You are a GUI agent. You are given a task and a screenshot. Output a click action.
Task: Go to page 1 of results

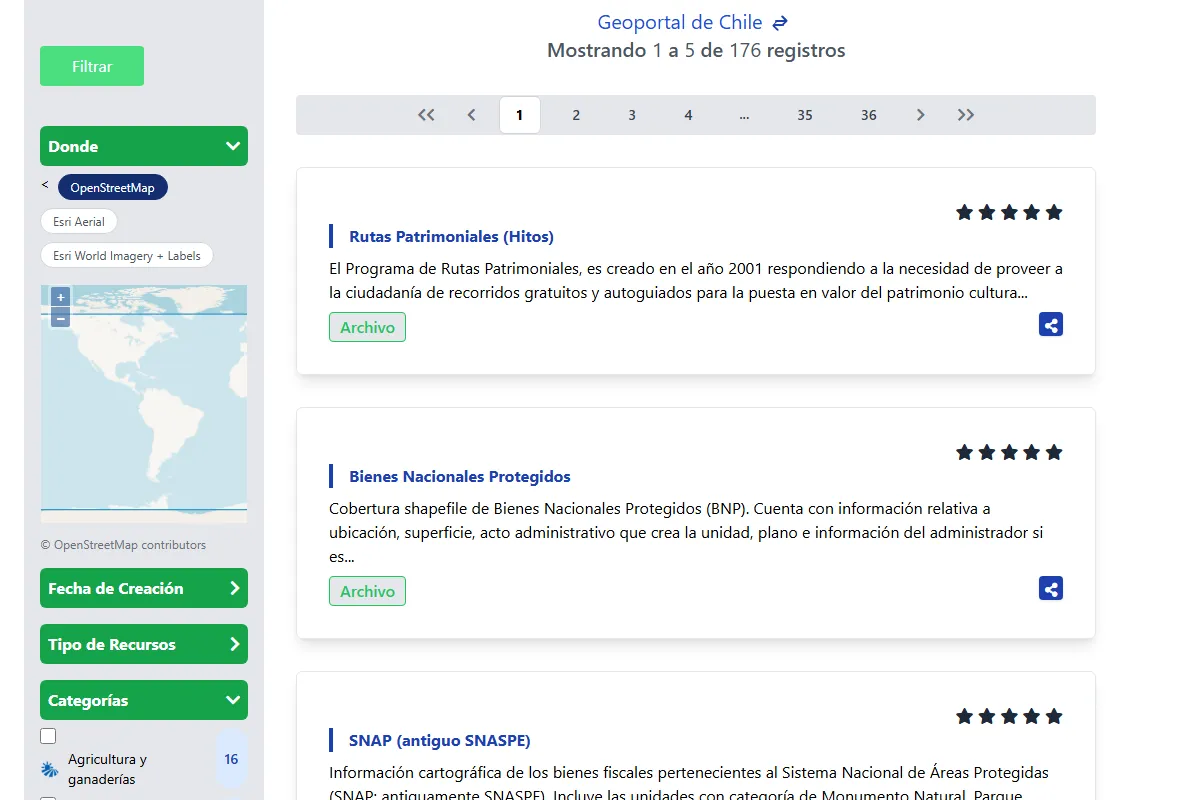pos(520,115)
